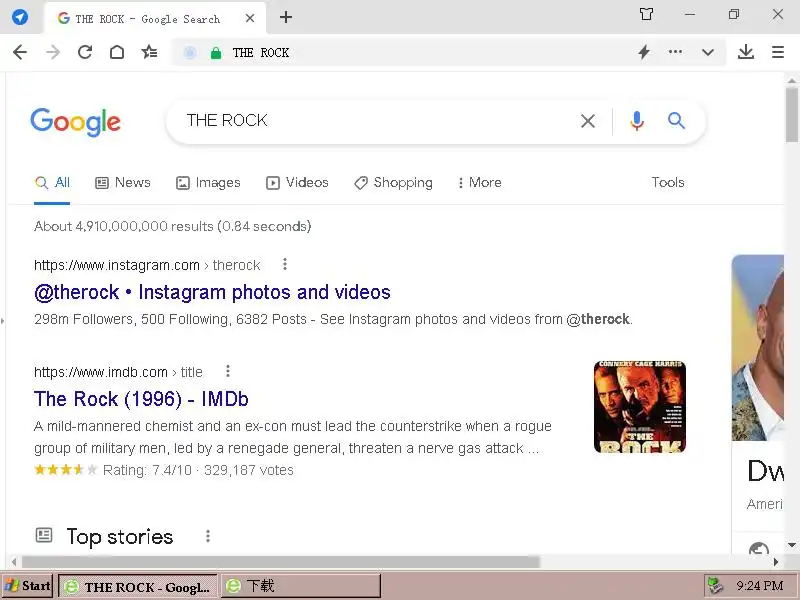Click the results count text

(172, 227)
